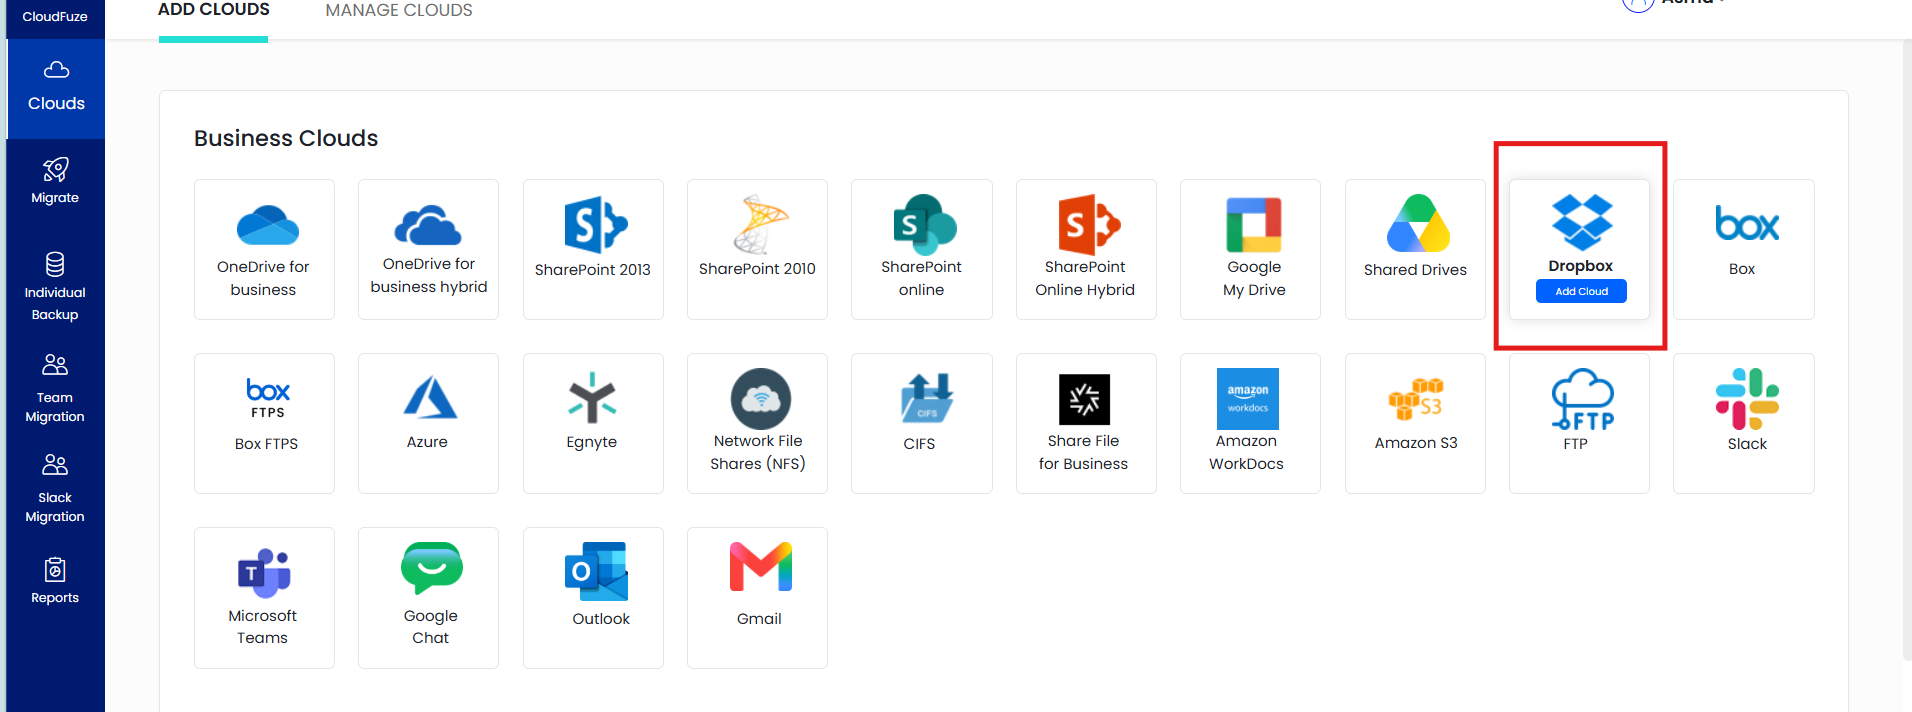Screen dimensions: 1912x712
Task: Open Individual Backup in the sidebar
Action: (55, 287)
